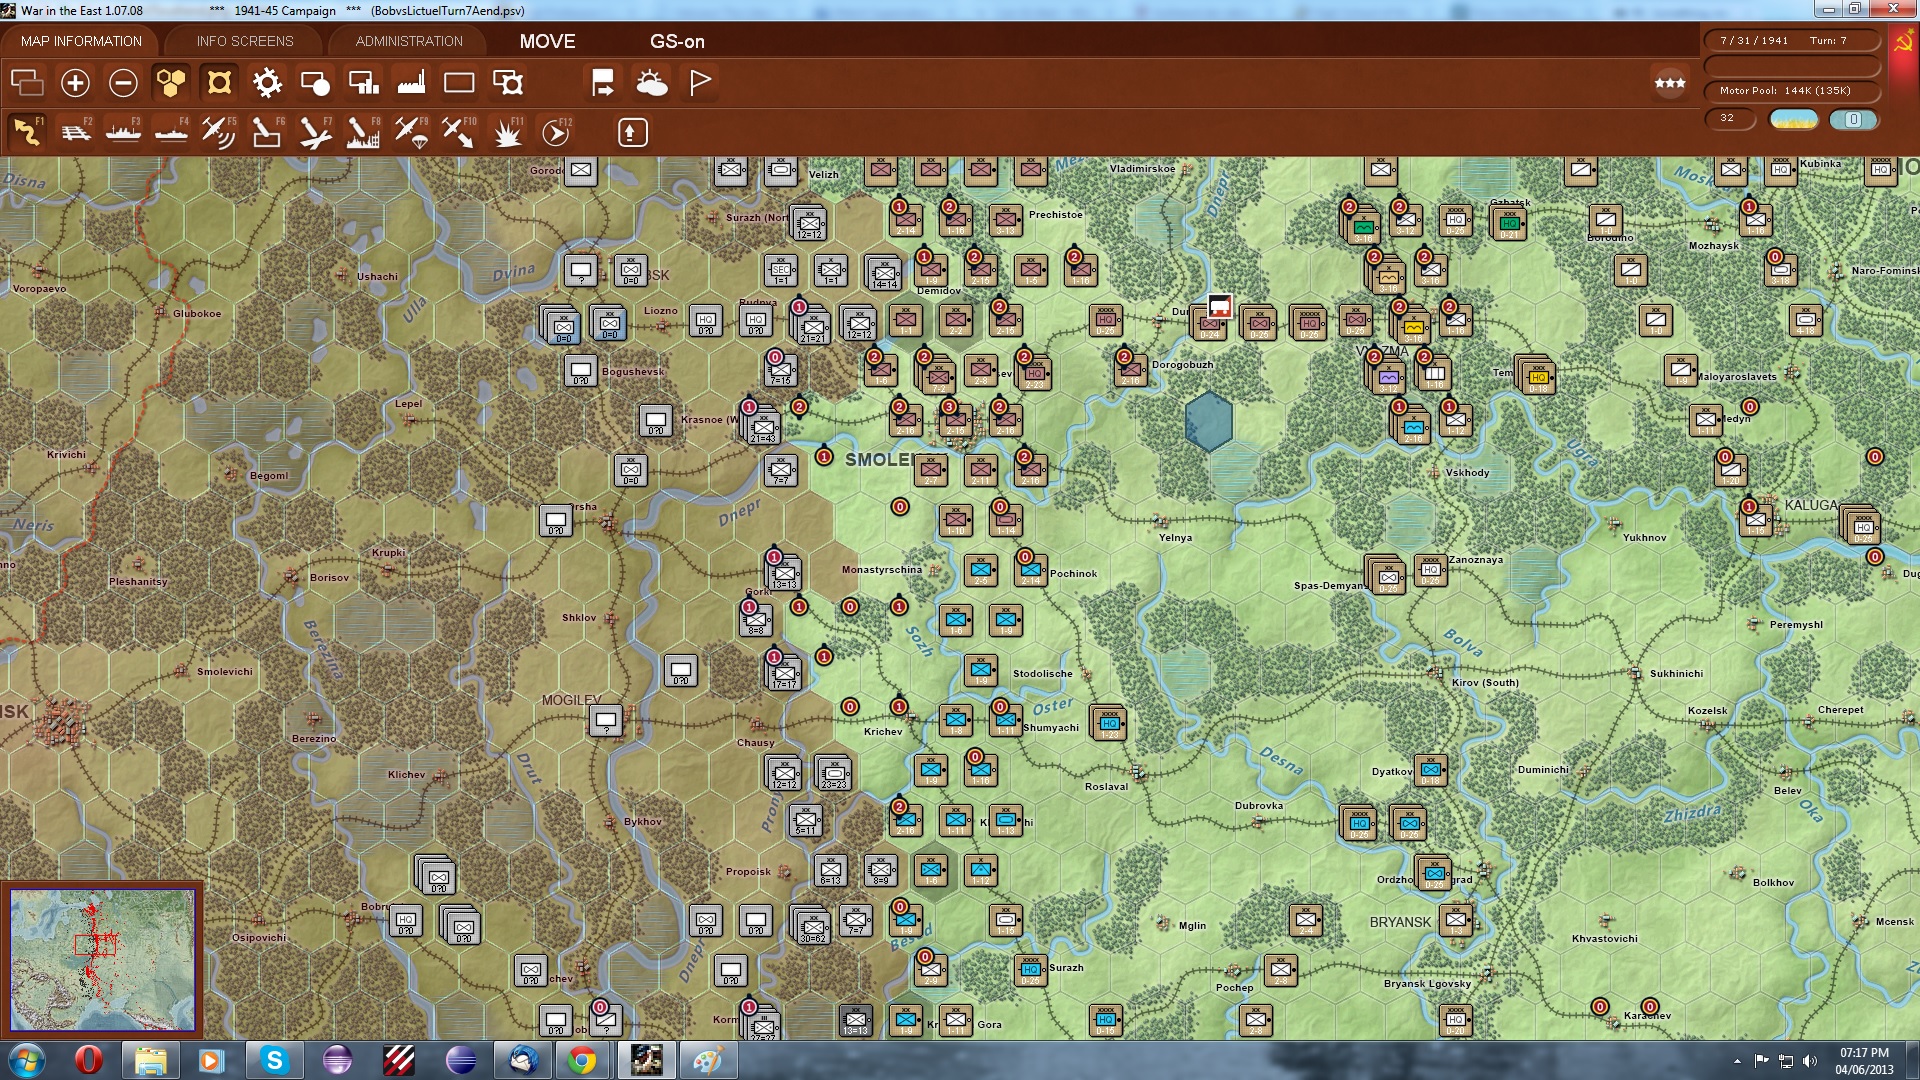Open the Windows Start button
This screenshot has width=1920, height=1080.
point(27,1060)
